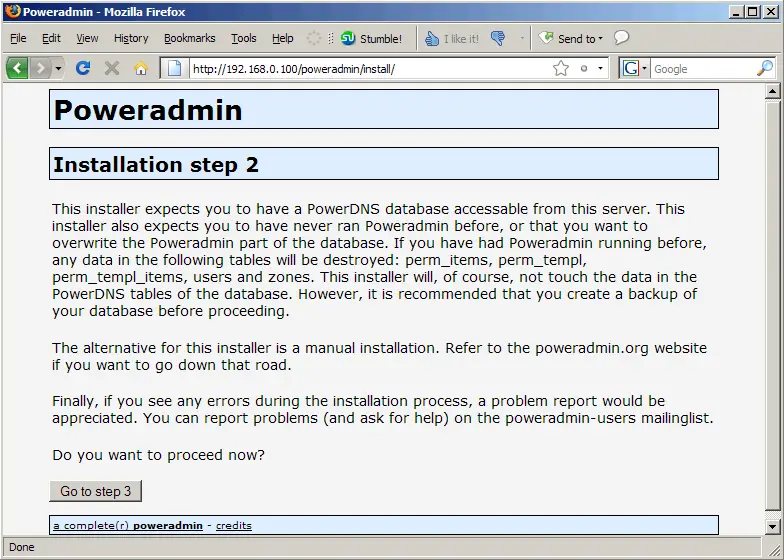Click the scrollbar down arrow
The height and width of the screenshot is (560, 784).
point(772,526)
